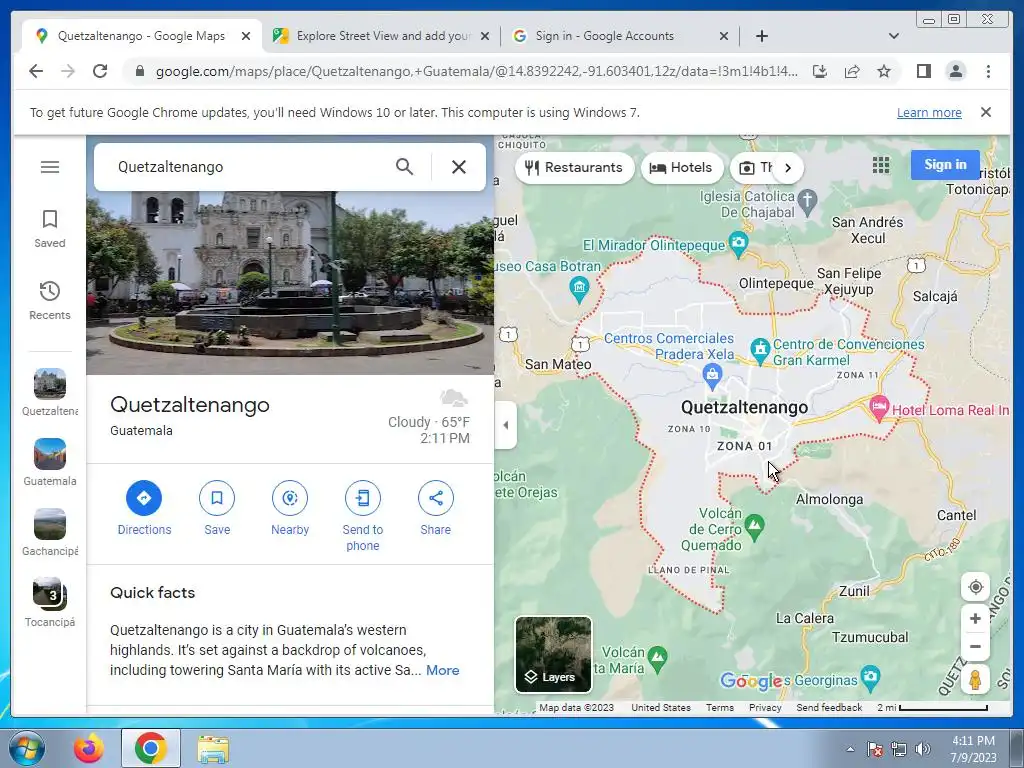This screenshot has width=1024, height=768.
Task: Click the Quetzaltenango place photo
Action: tap(290, 282)
